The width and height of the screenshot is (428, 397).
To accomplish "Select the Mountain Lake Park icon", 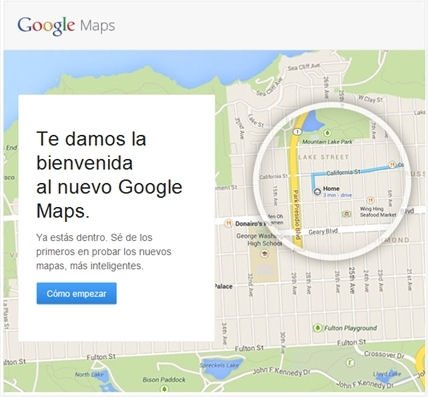I will 328,133.
